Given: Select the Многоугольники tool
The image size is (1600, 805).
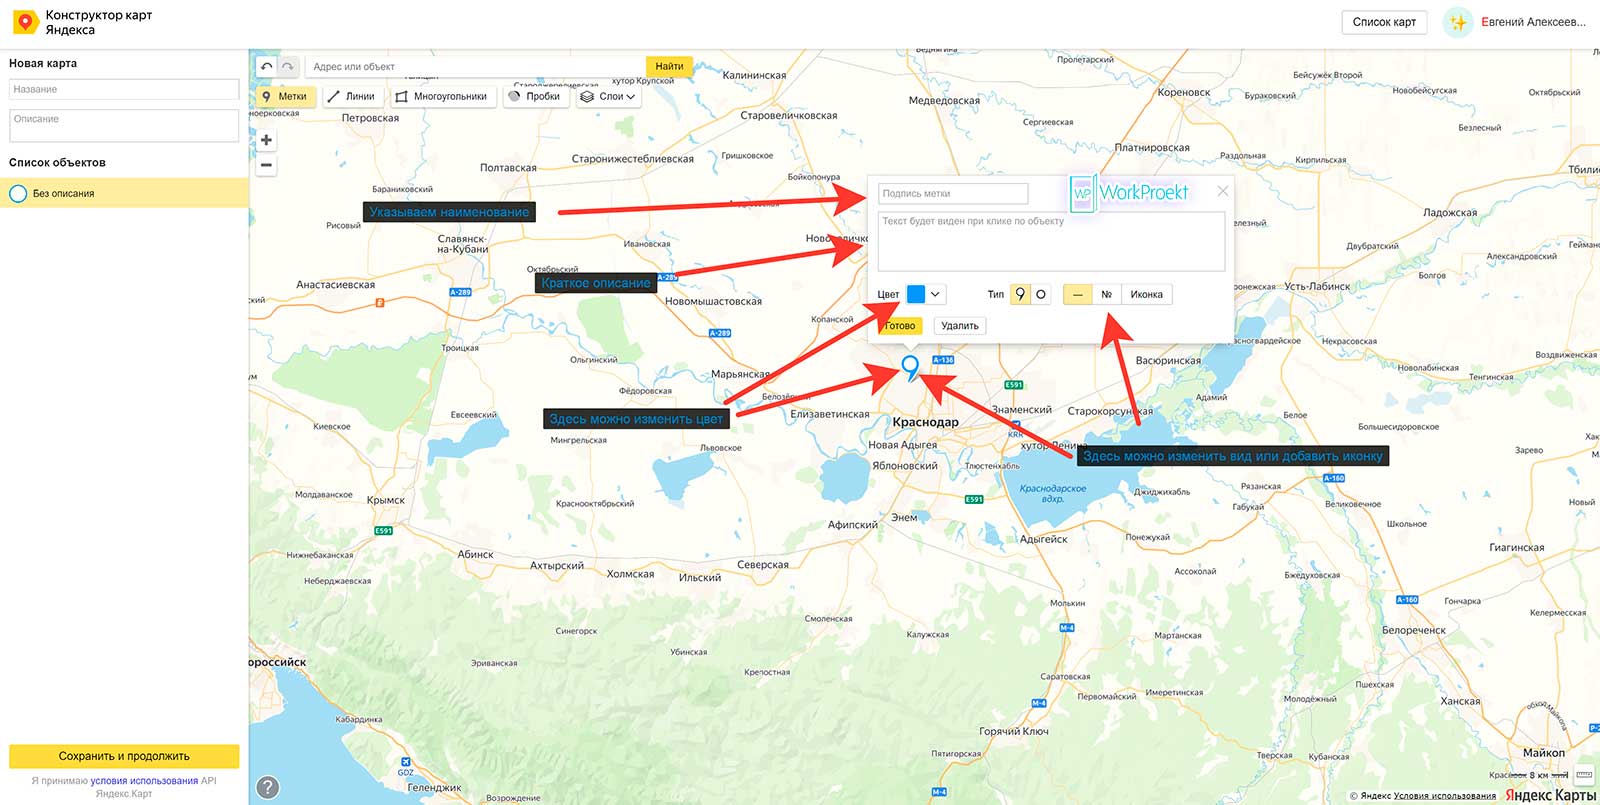Looking at the screenshot, I should [441, 97].
